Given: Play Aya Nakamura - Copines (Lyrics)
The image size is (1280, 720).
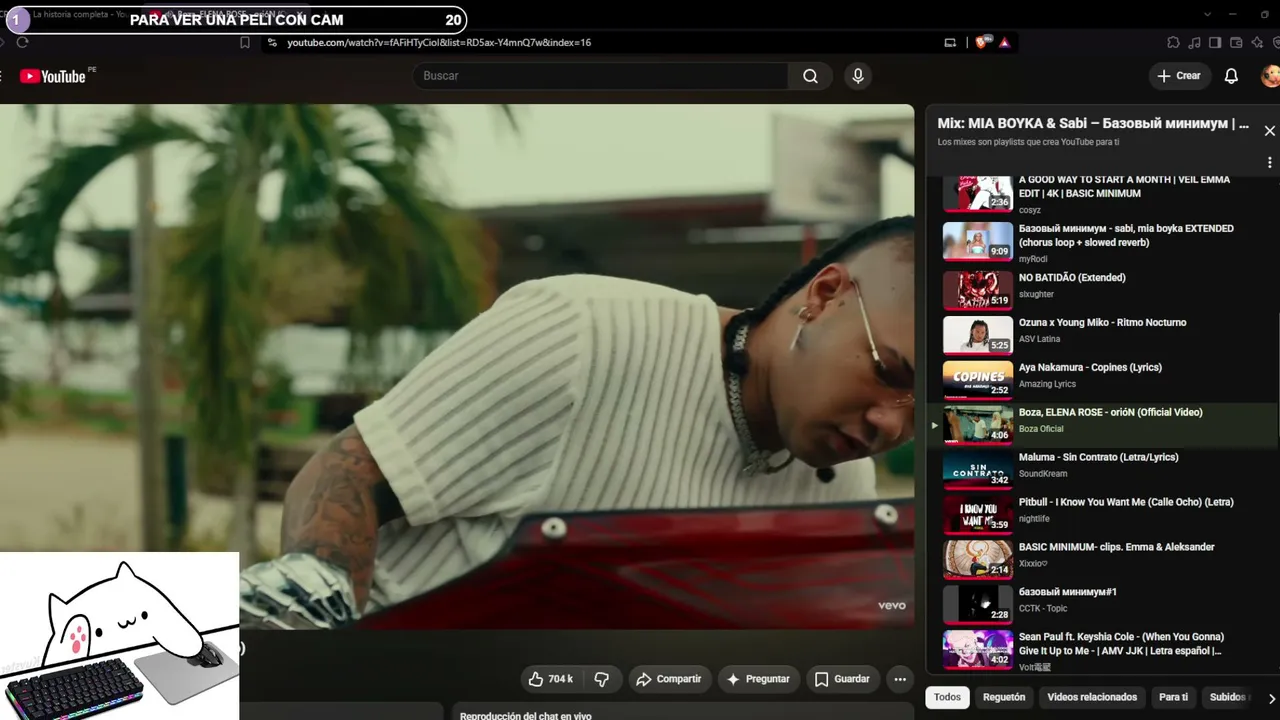Looking at the screenshot, I should pos(1090,367).
